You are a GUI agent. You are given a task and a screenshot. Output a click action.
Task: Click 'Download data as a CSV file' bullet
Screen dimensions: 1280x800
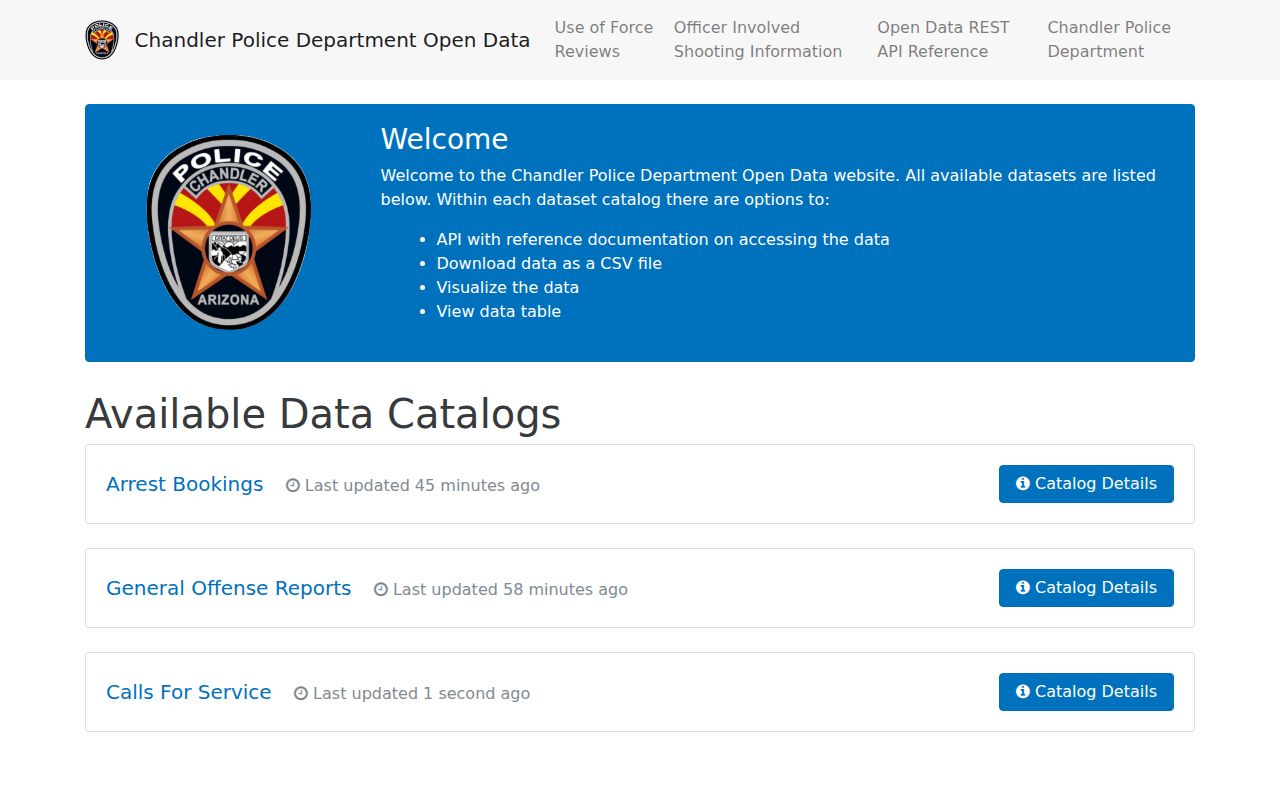(x=549, y=263)
